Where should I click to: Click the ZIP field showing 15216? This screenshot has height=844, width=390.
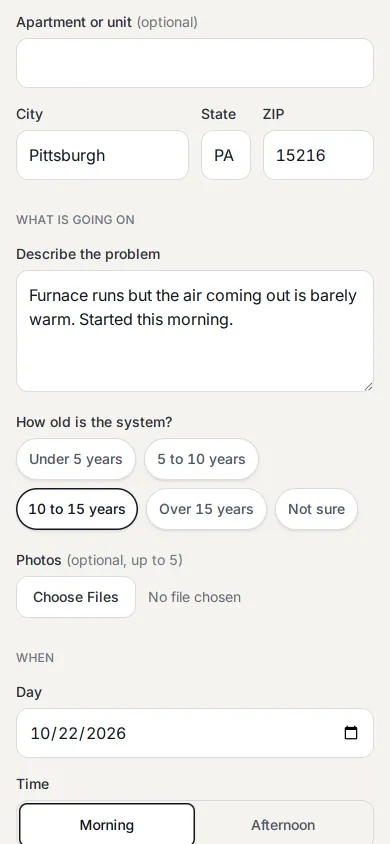[x=318, y=155]
